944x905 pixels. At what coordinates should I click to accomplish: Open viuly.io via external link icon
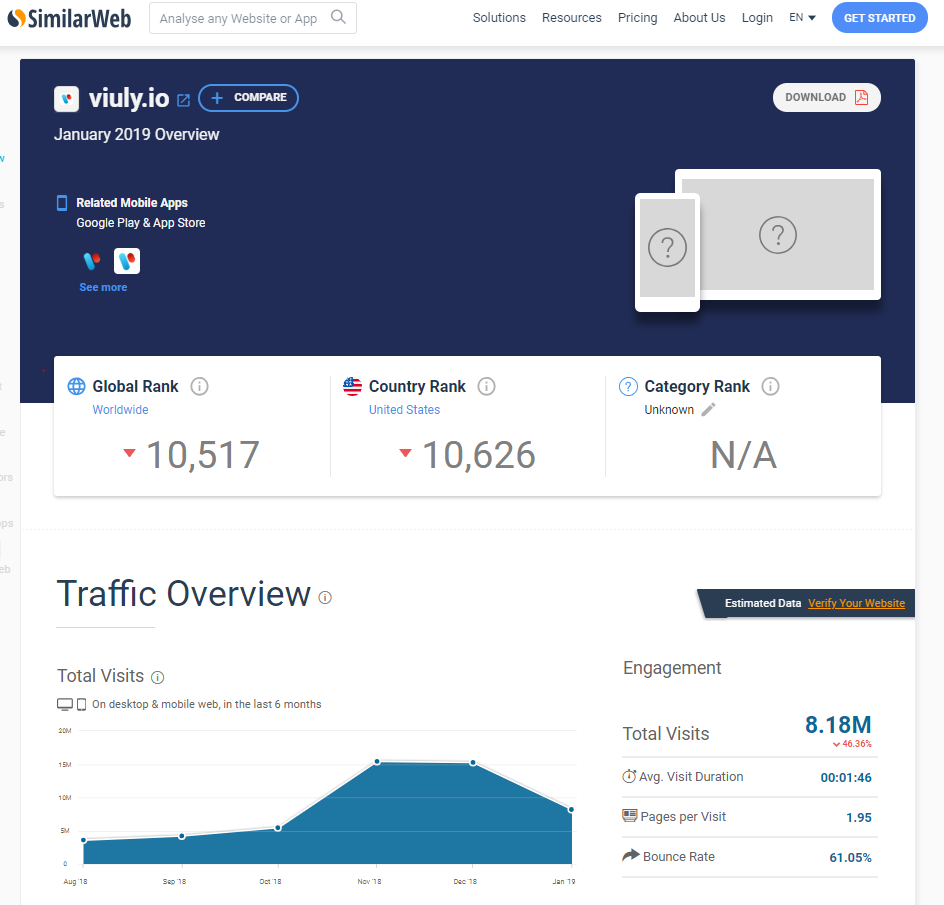(184, 100)
